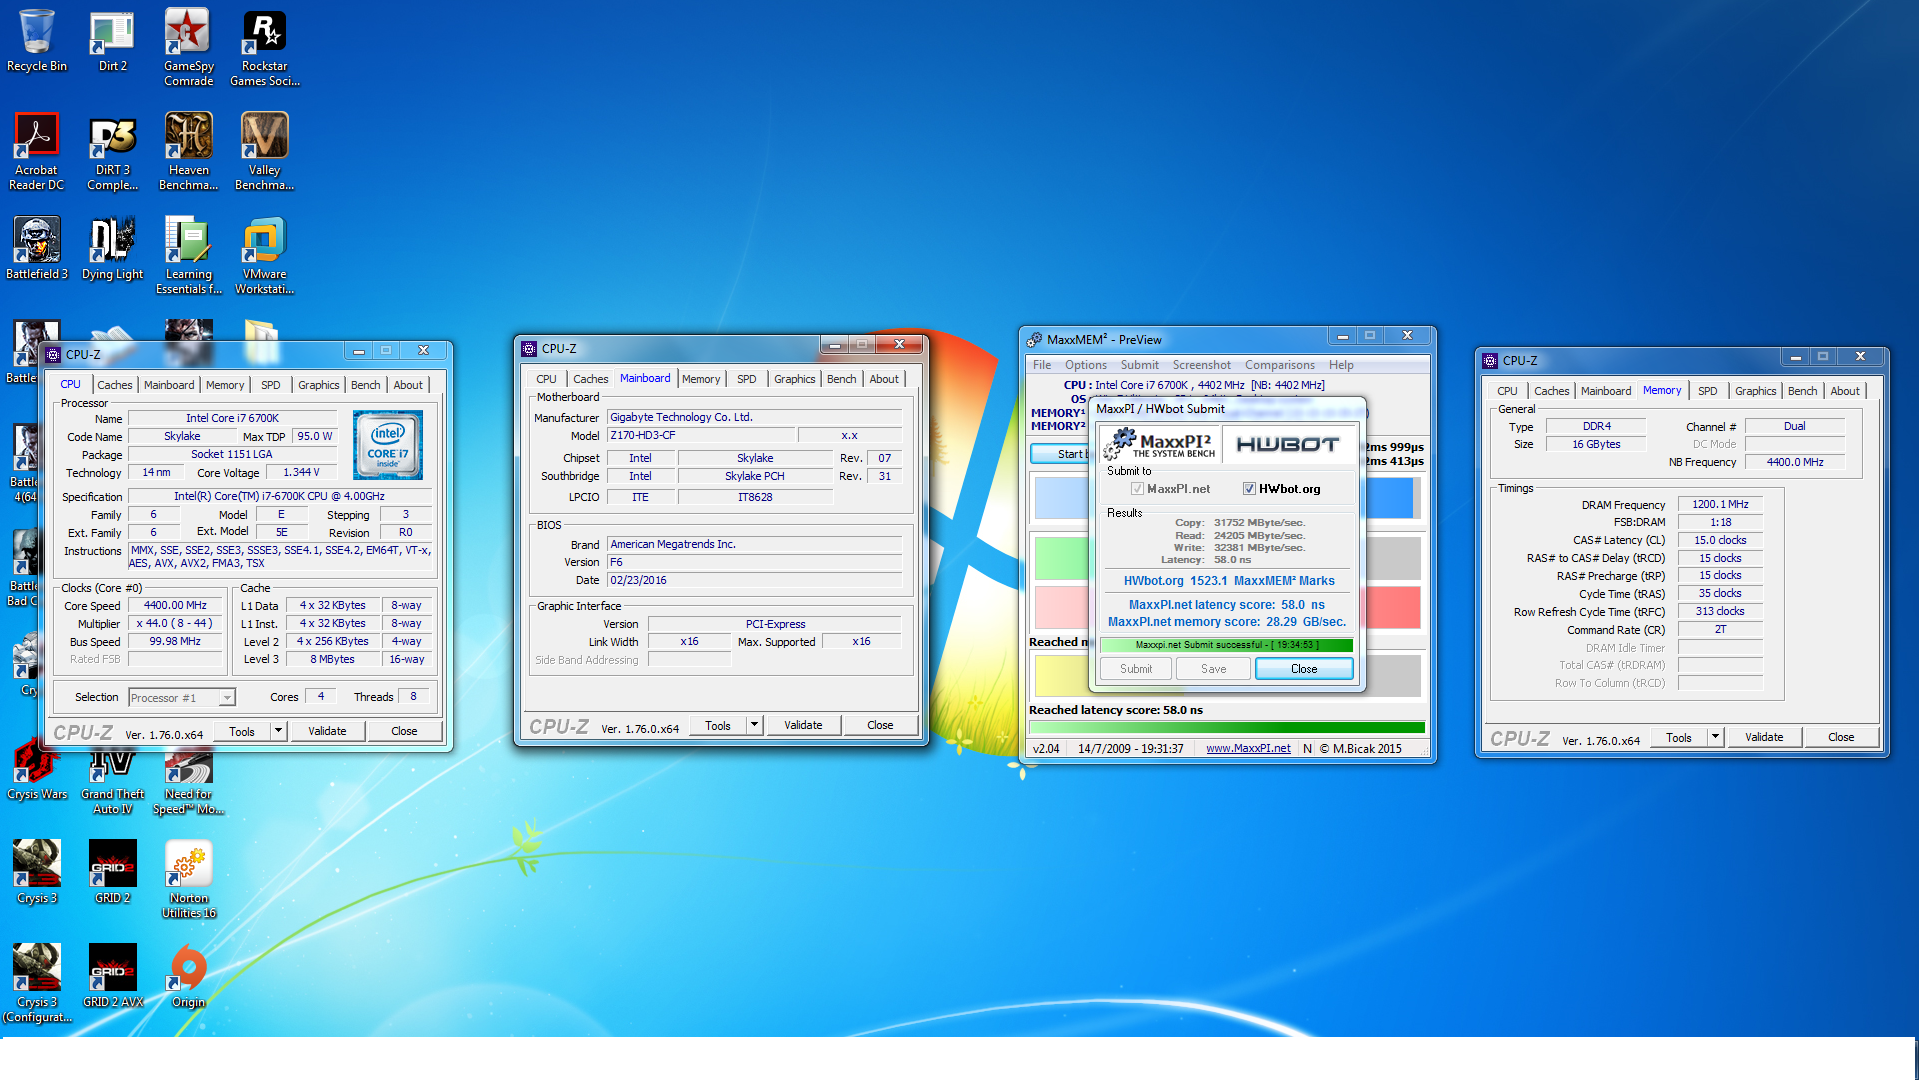Screen dimensions: 1920x1080
Task: Click the DRAM Frequency 1200.1 MHz field
Action: point(1720,504)
